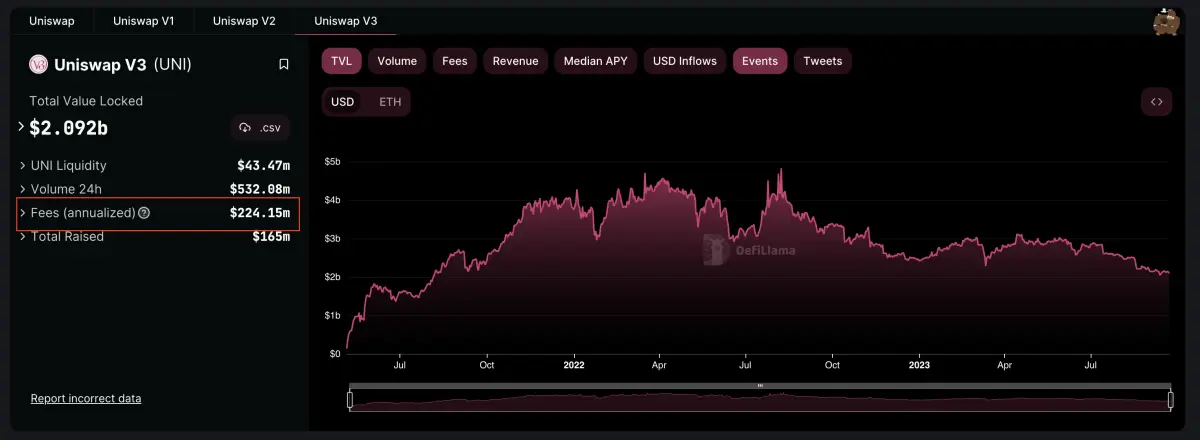Image resolution: width=1200 pixels, height=440 pixels.
Task: Click the top bar of the chart range selector
Action: [760, 385]
